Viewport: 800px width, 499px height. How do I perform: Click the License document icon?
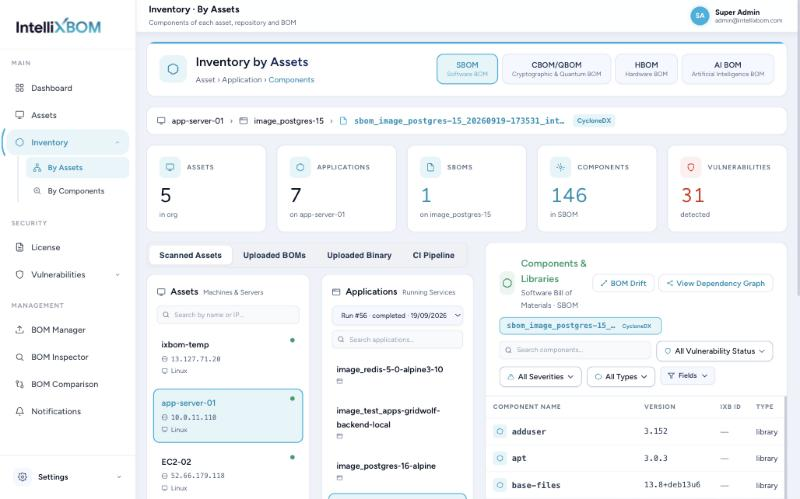(19, 247)
